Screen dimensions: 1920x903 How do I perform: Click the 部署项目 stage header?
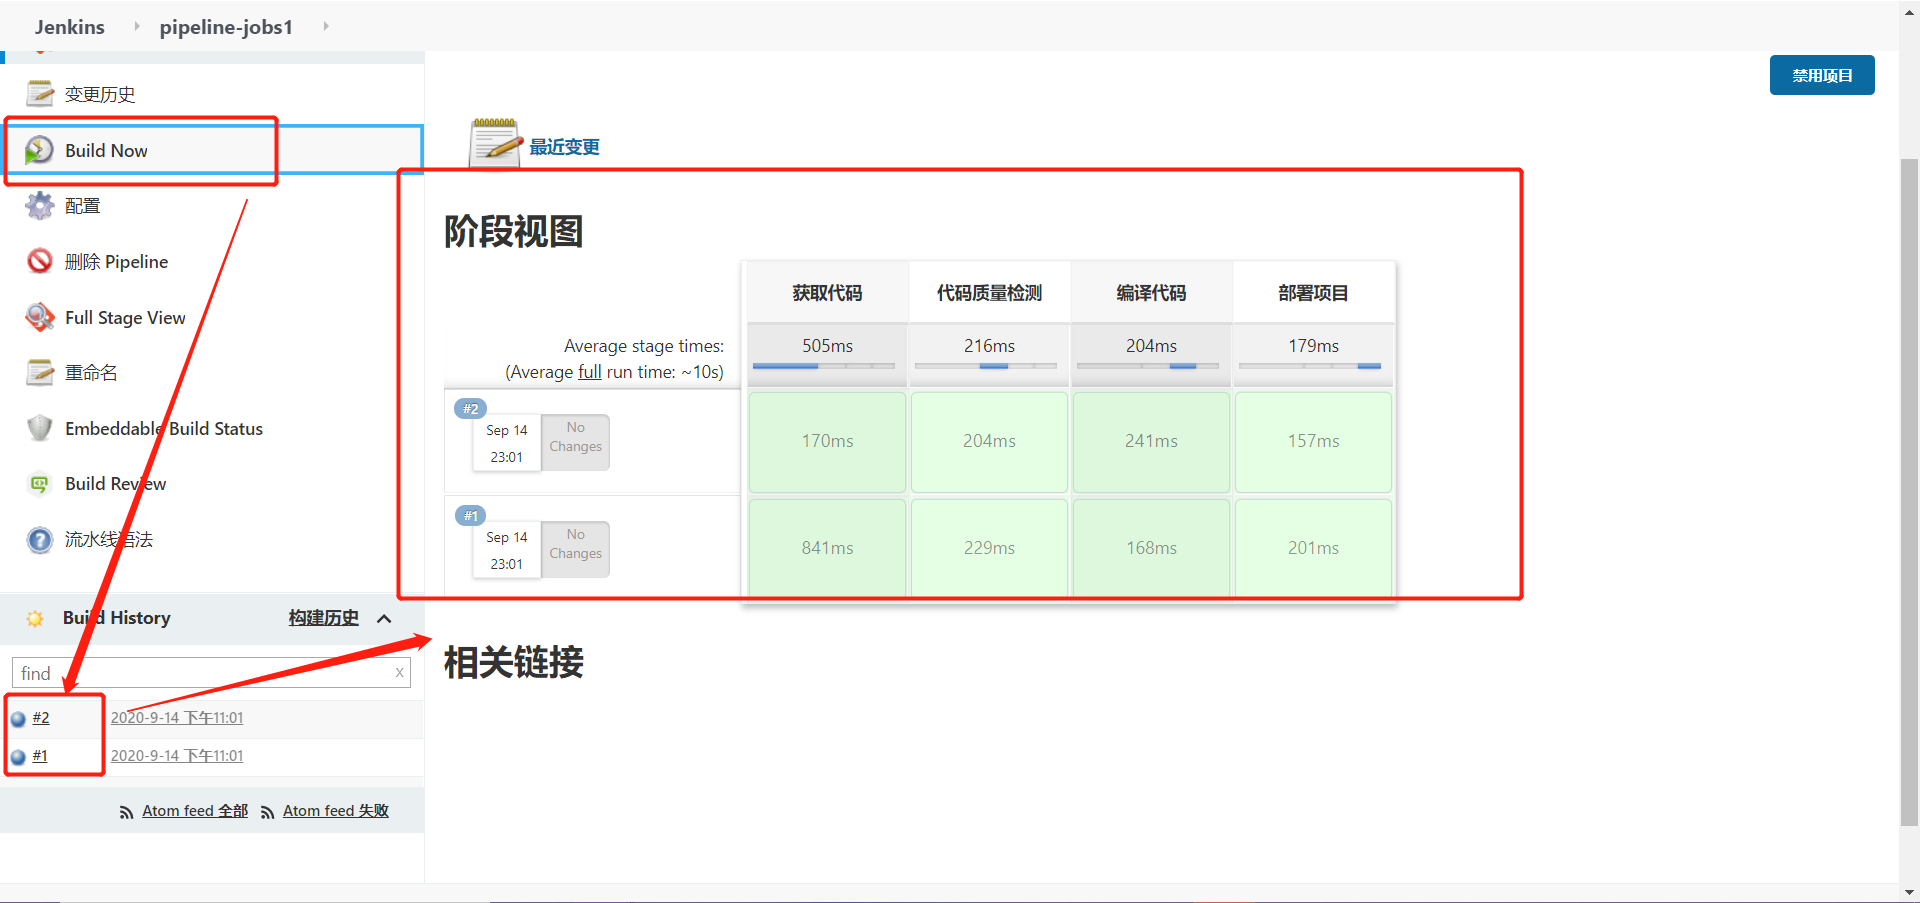click(x=1313, y=293)
